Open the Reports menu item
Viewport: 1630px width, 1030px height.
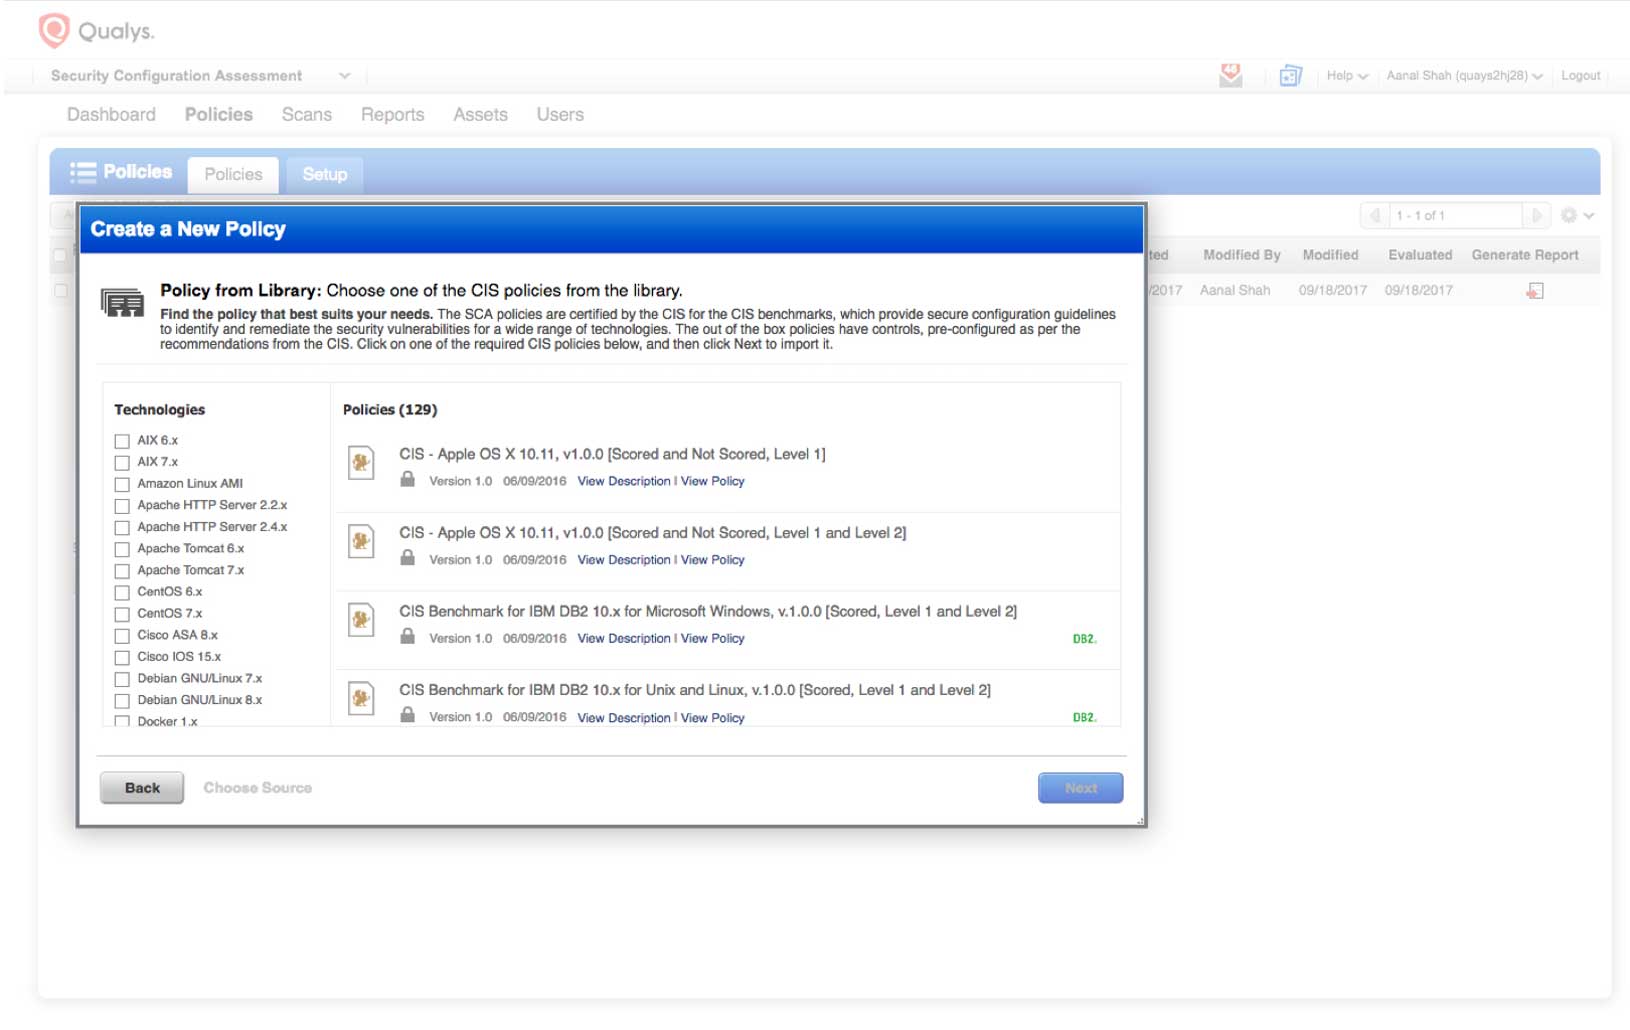pos(392,114)
